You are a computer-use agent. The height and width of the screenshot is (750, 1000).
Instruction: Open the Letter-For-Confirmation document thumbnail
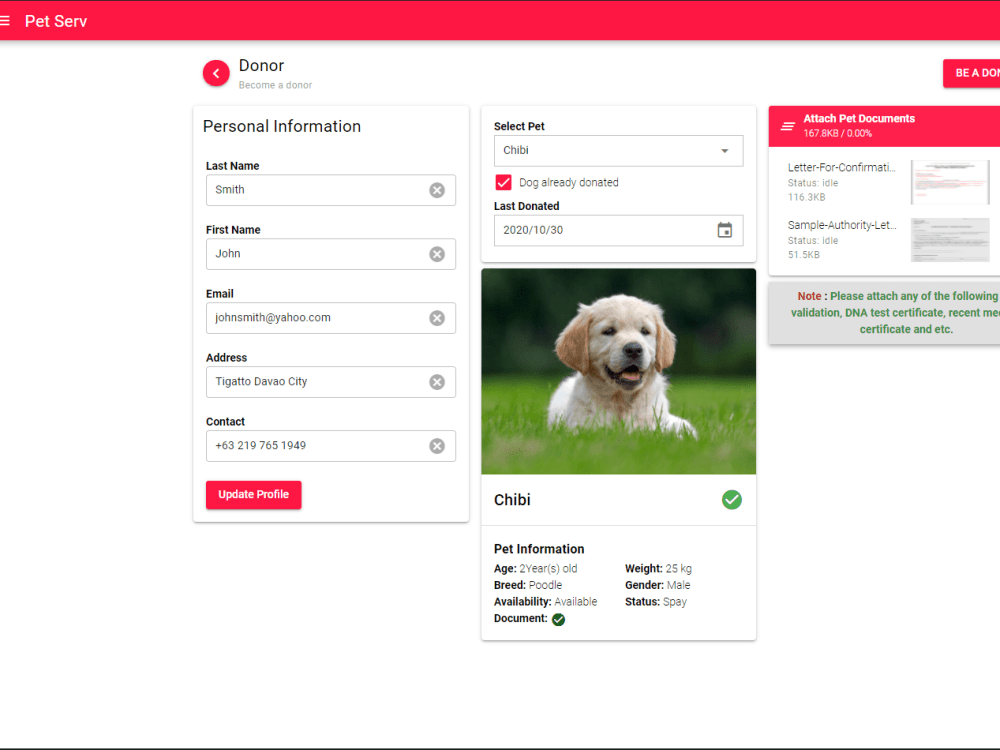[x=949, y=182]
